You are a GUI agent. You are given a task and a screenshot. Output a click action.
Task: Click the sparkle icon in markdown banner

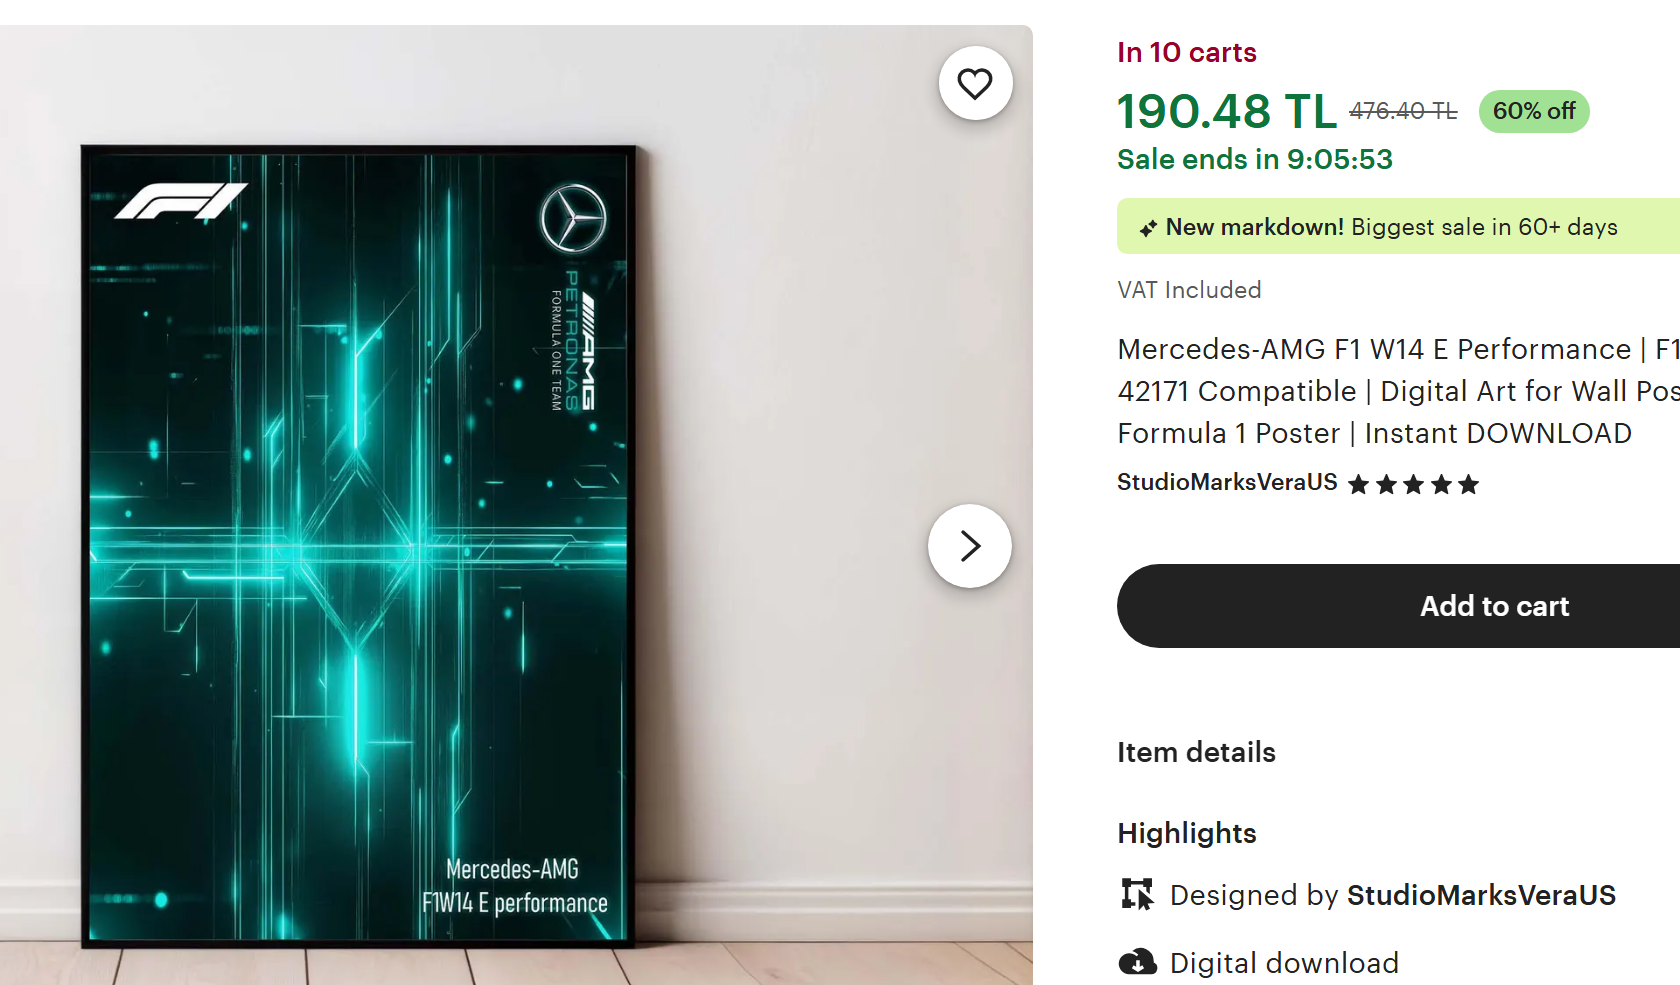click(x=1148, y=228)
